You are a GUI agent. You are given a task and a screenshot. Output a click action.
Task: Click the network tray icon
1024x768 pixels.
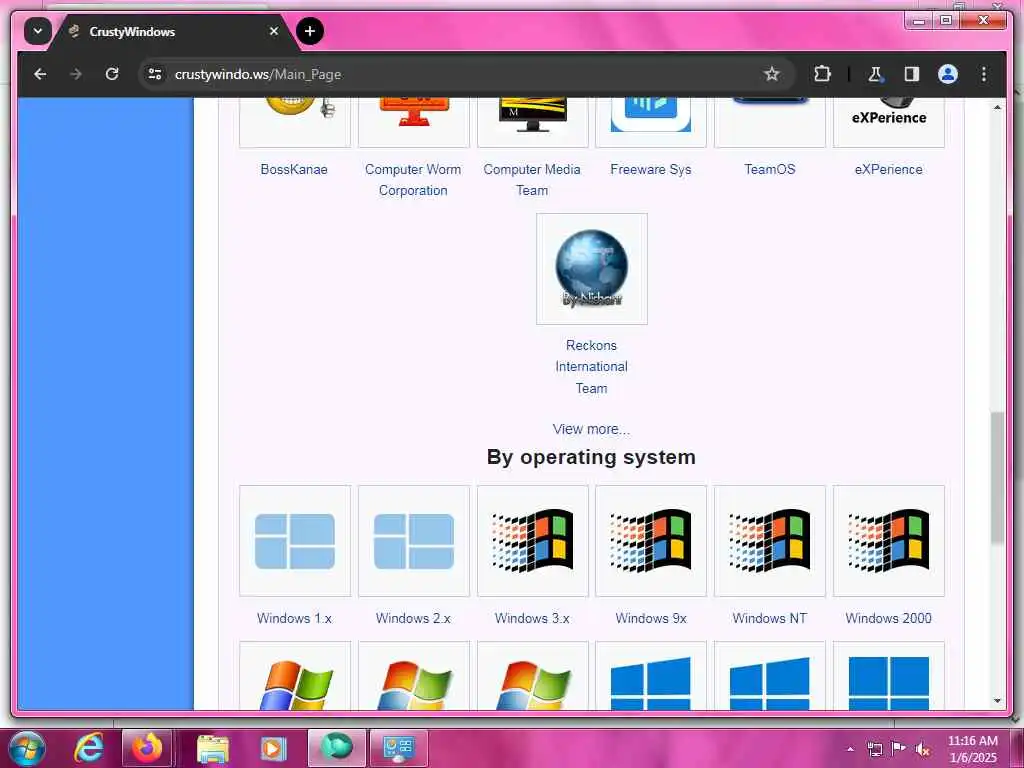pos(874,749)
